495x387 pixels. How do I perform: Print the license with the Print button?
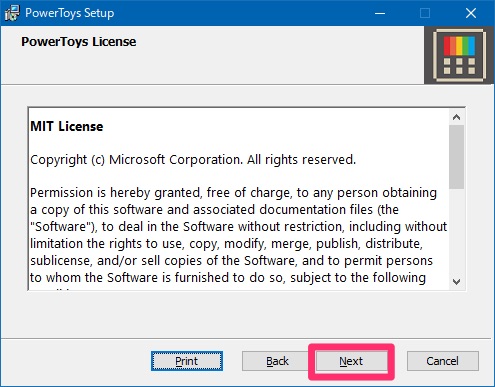187,361
